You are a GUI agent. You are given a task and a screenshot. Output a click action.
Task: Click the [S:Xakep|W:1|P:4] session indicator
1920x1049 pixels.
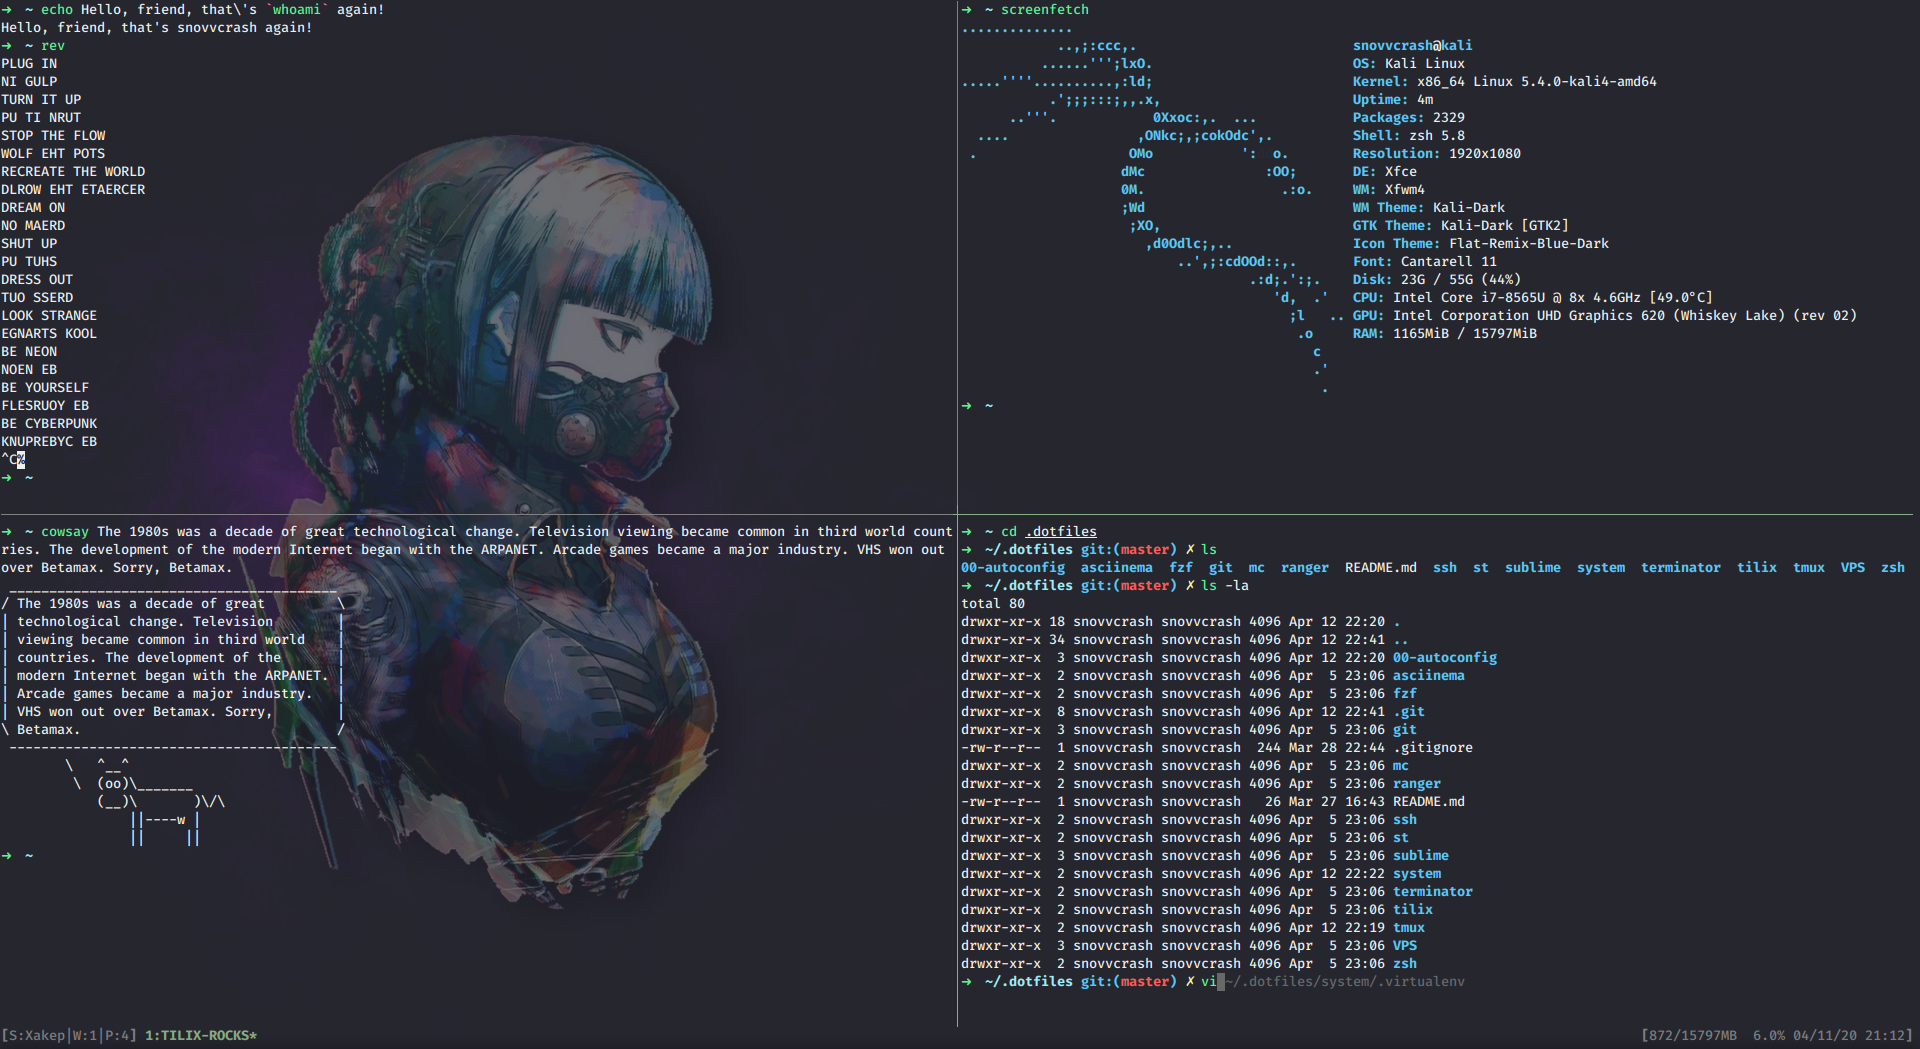tap(69, 1035)
